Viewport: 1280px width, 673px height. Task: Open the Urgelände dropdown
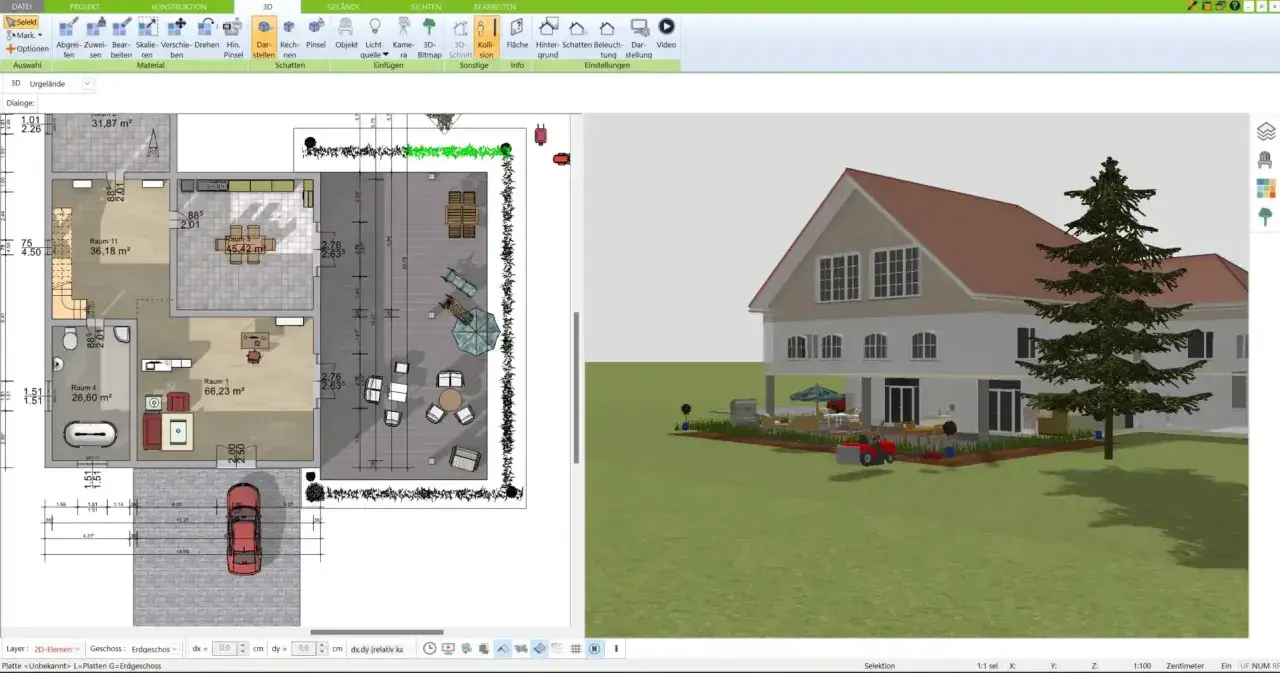[x=88, y=84]
